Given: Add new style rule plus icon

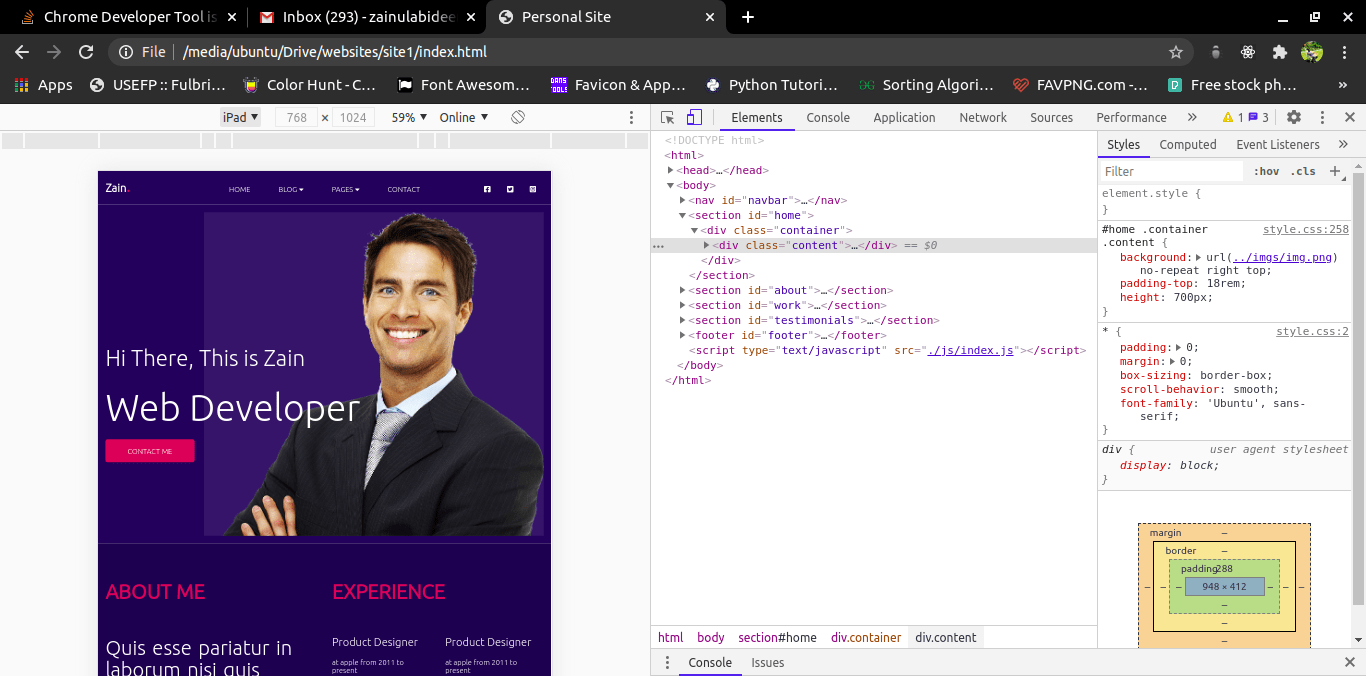Looking at the screenshot, I should tap(1334, 171).
